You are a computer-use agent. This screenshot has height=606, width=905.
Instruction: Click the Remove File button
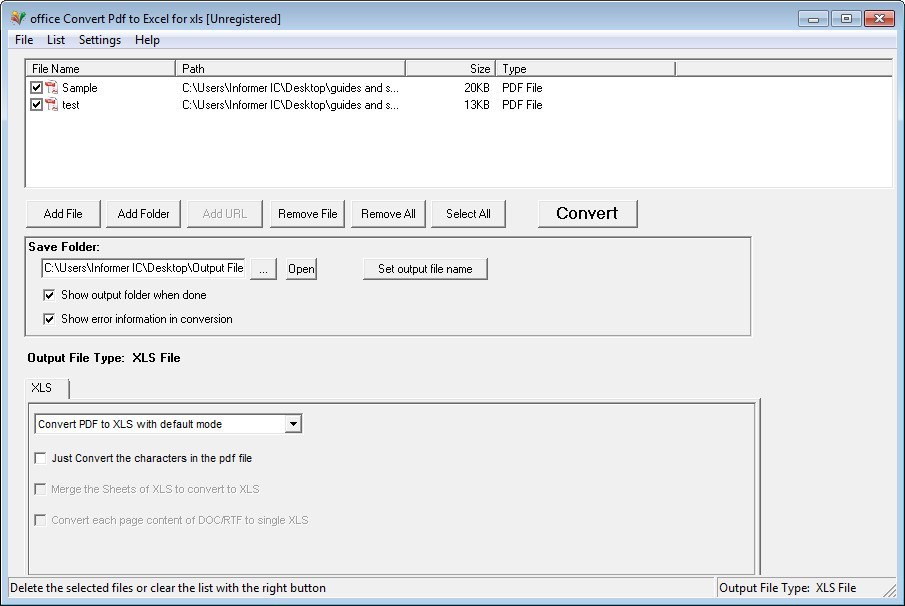coord(308,214)
